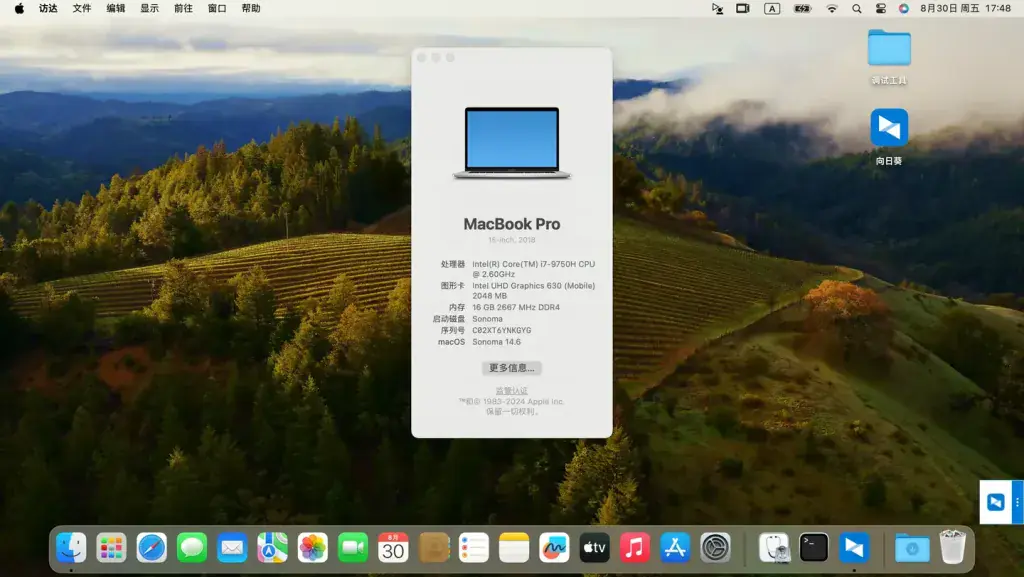
Task: Open the Downloads folder in Dock
Action: (912, 548)
